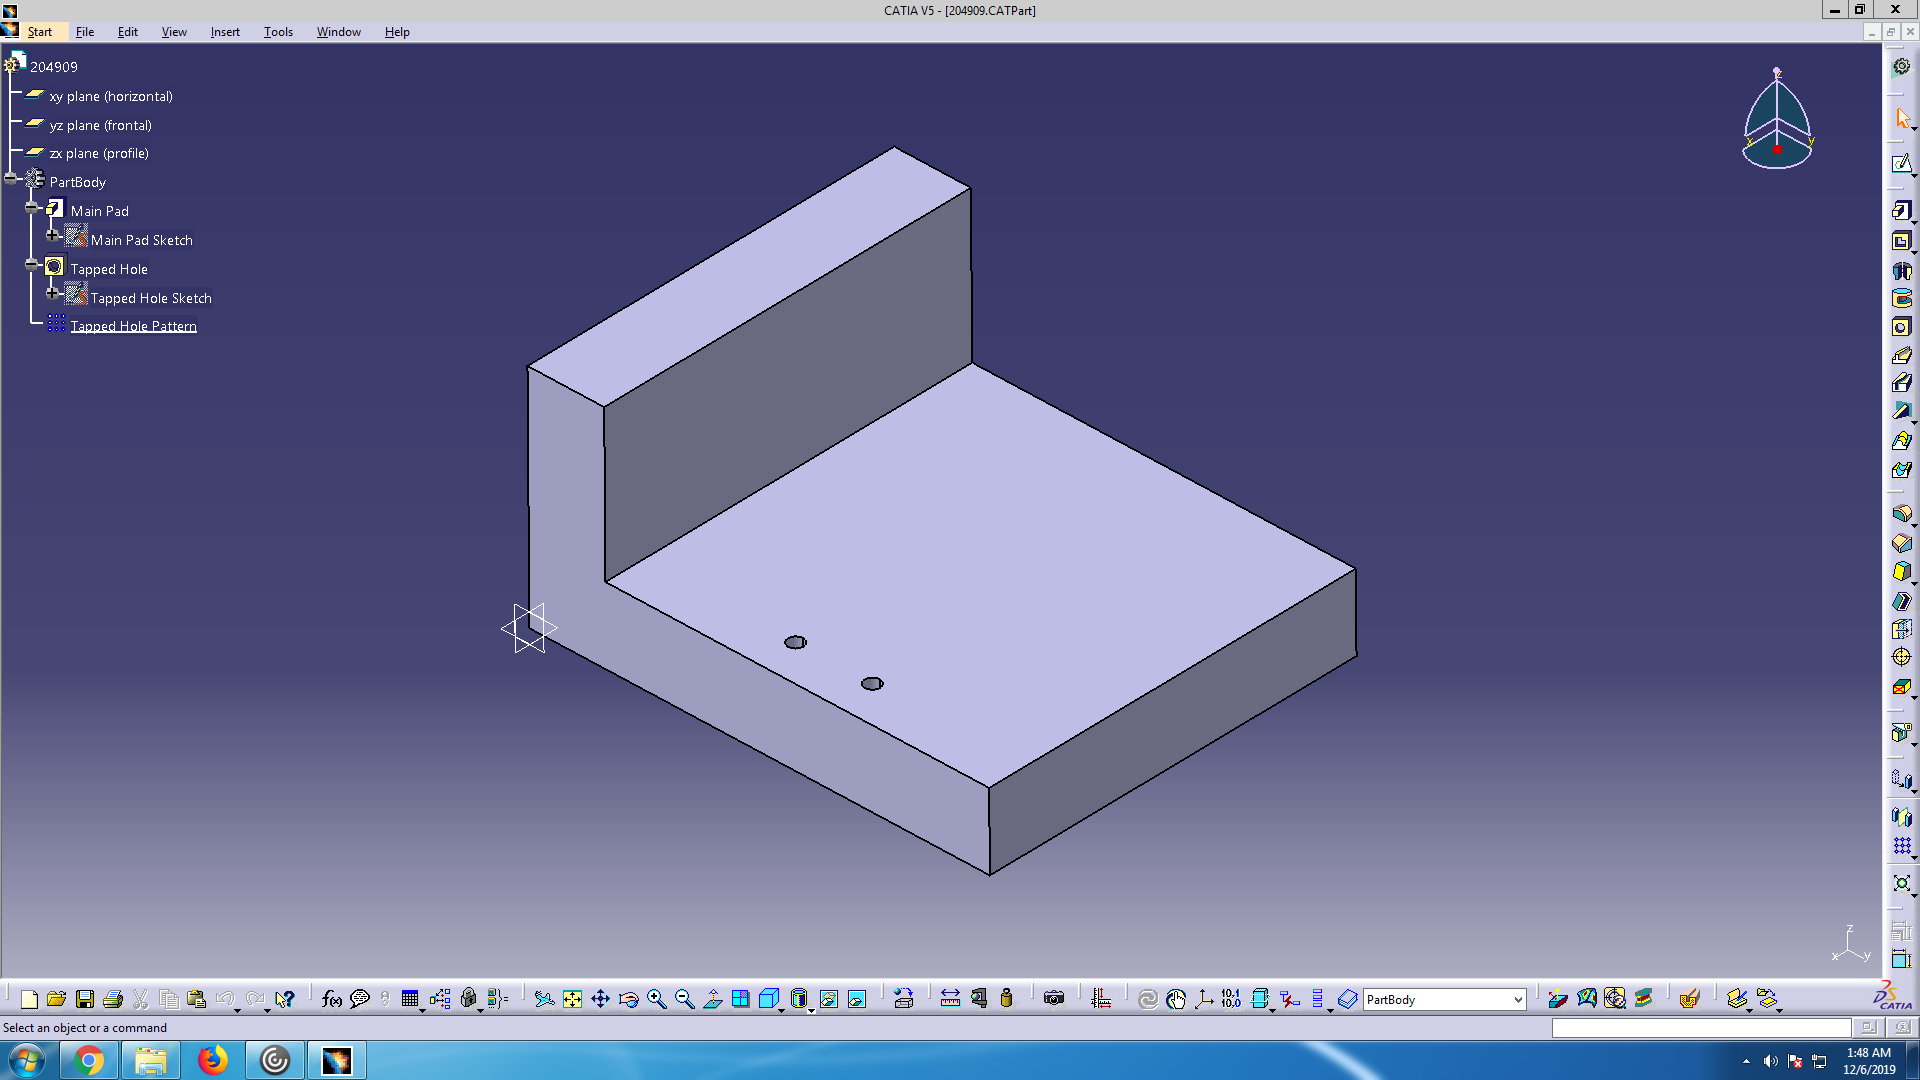Click the Zoom In magnifier icon
The height and width of the screenshot is (1080, 1920).
tap(657, 999)
